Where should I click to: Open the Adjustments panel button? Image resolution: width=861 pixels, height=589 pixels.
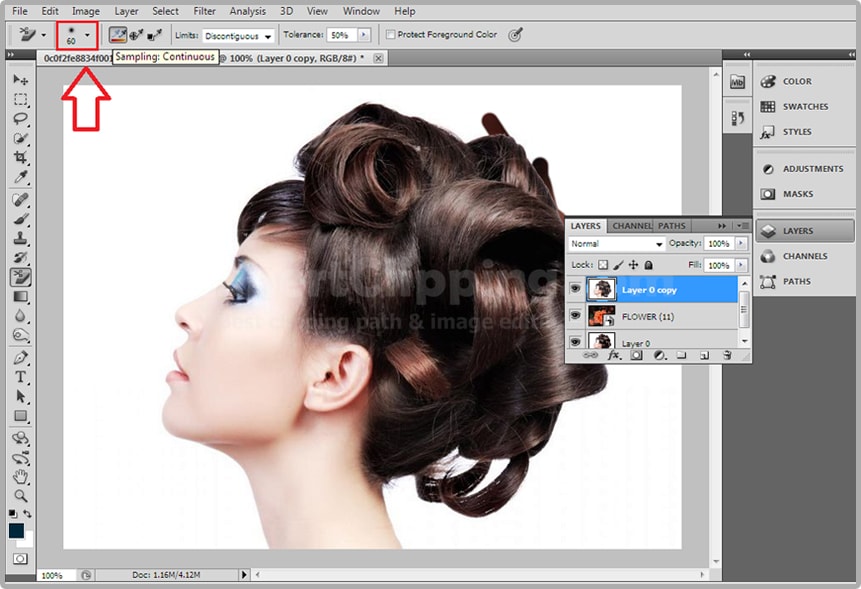tap(803, 169)
